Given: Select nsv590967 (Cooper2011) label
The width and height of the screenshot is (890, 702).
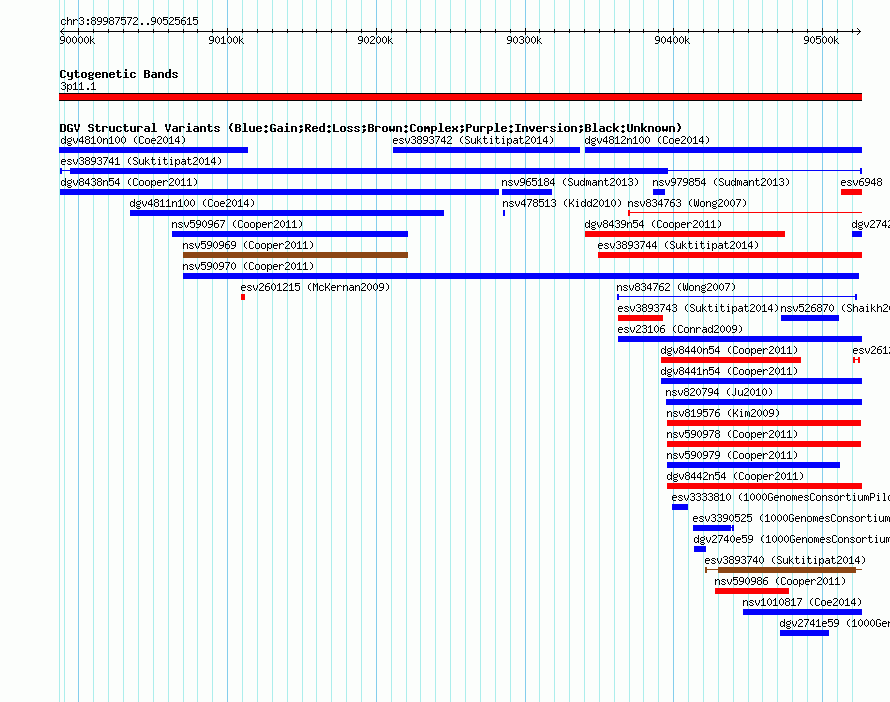Looking at the screenshot, I should 237,224.
